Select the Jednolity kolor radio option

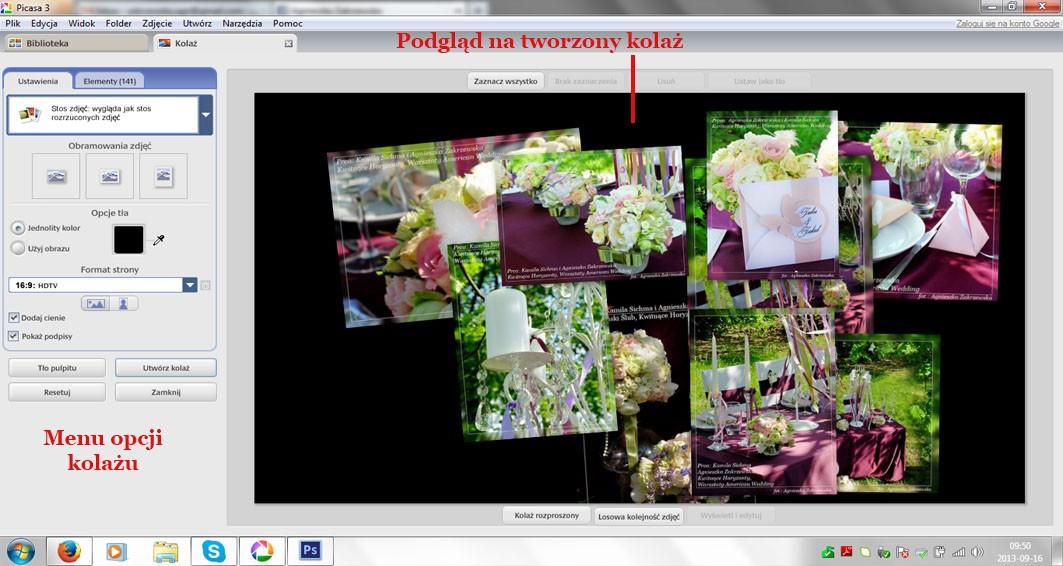(x=18, y=228)
